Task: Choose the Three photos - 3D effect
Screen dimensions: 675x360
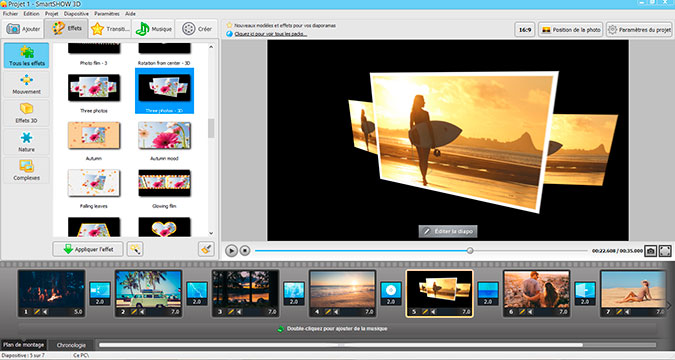Action: [x=164, y=91]
